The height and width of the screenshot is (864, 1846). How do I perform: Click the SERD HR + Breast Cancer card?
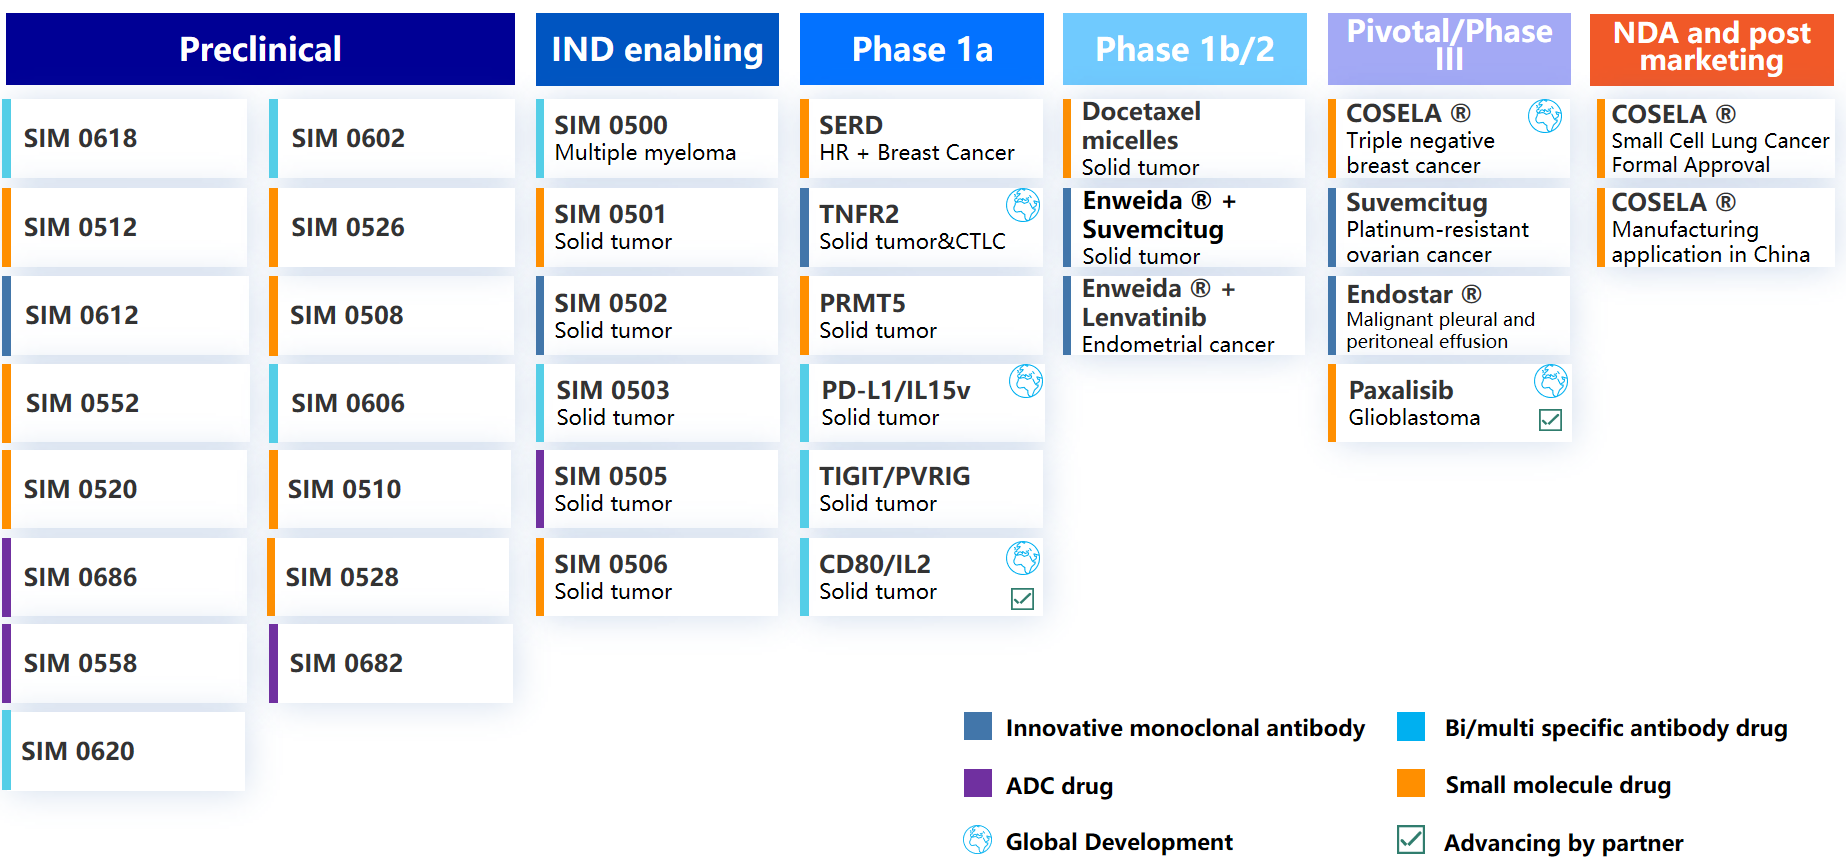tap(921, 138)
